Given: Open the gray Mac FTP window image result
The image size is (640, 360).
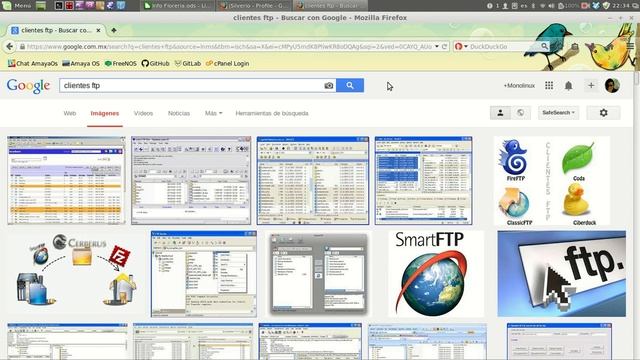Looking at the screenshot, I should 318,274.
